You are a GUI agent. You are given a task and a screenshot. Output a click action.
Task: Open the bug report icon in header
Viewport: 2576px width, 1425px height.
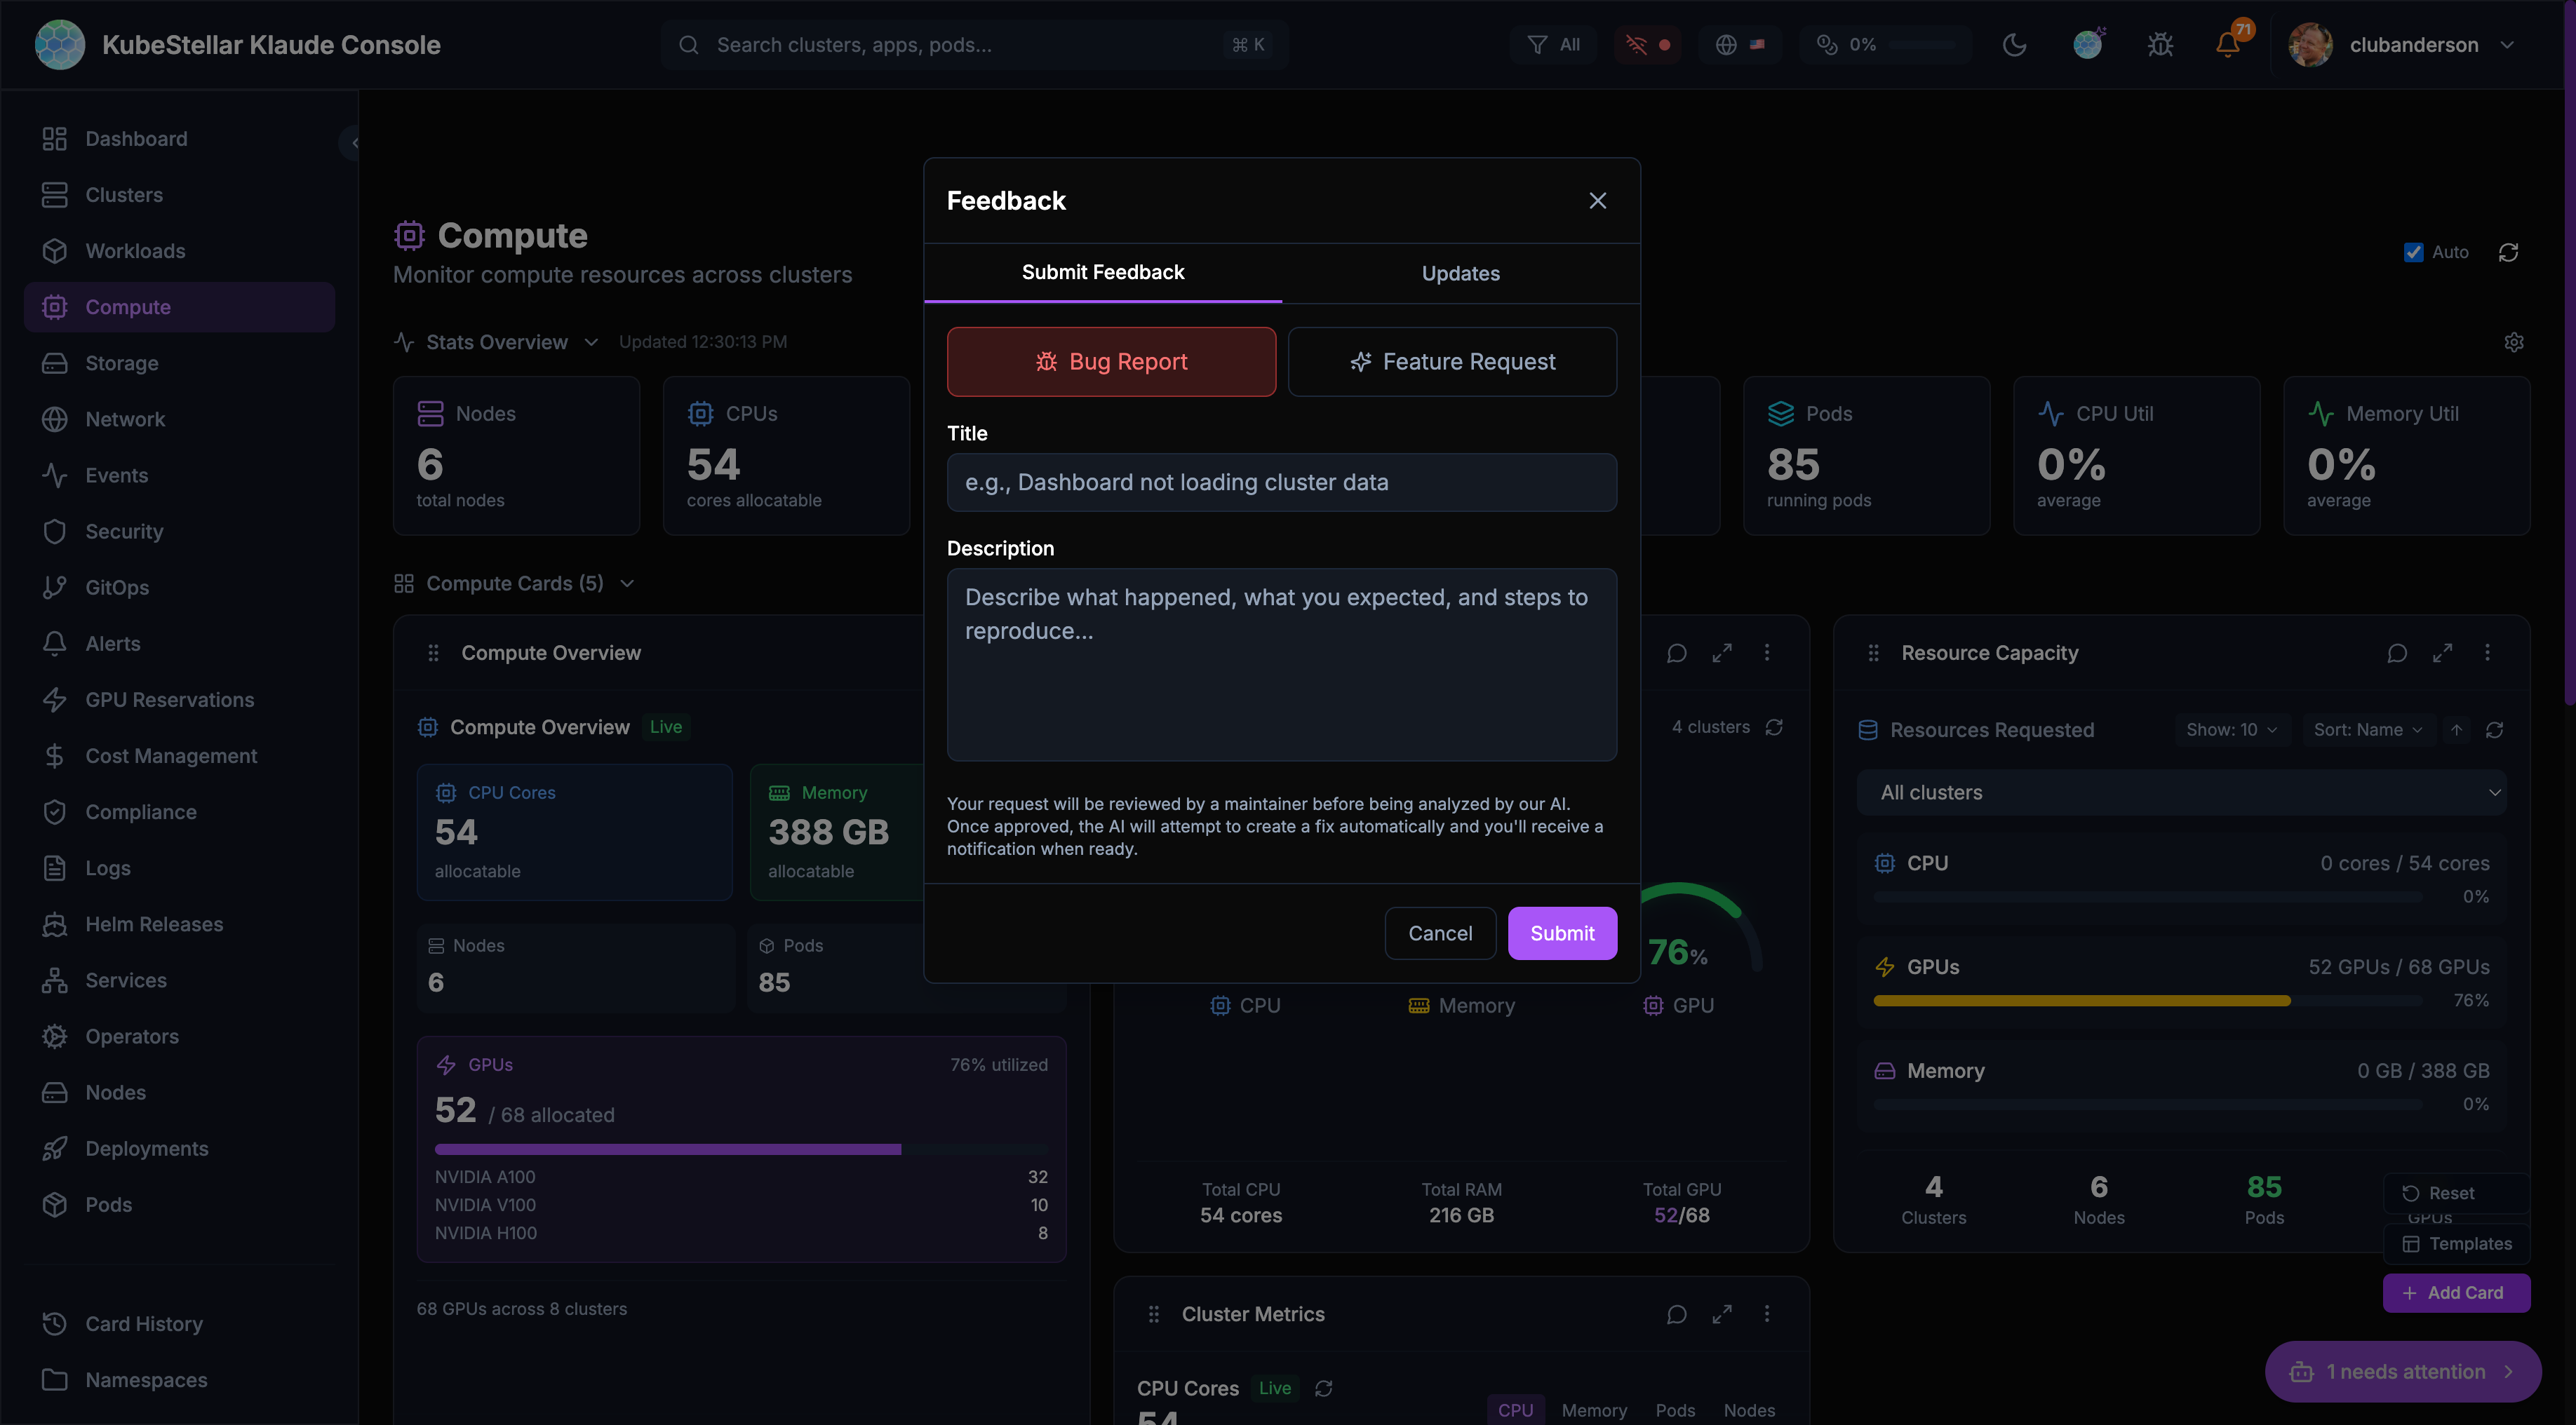(2160, 45)
